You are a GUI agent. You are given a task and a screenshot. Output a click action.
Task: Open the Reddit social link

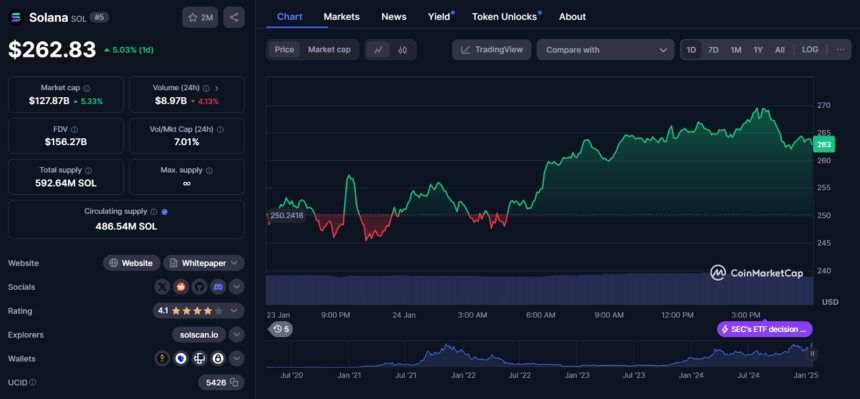click(180, 286)
